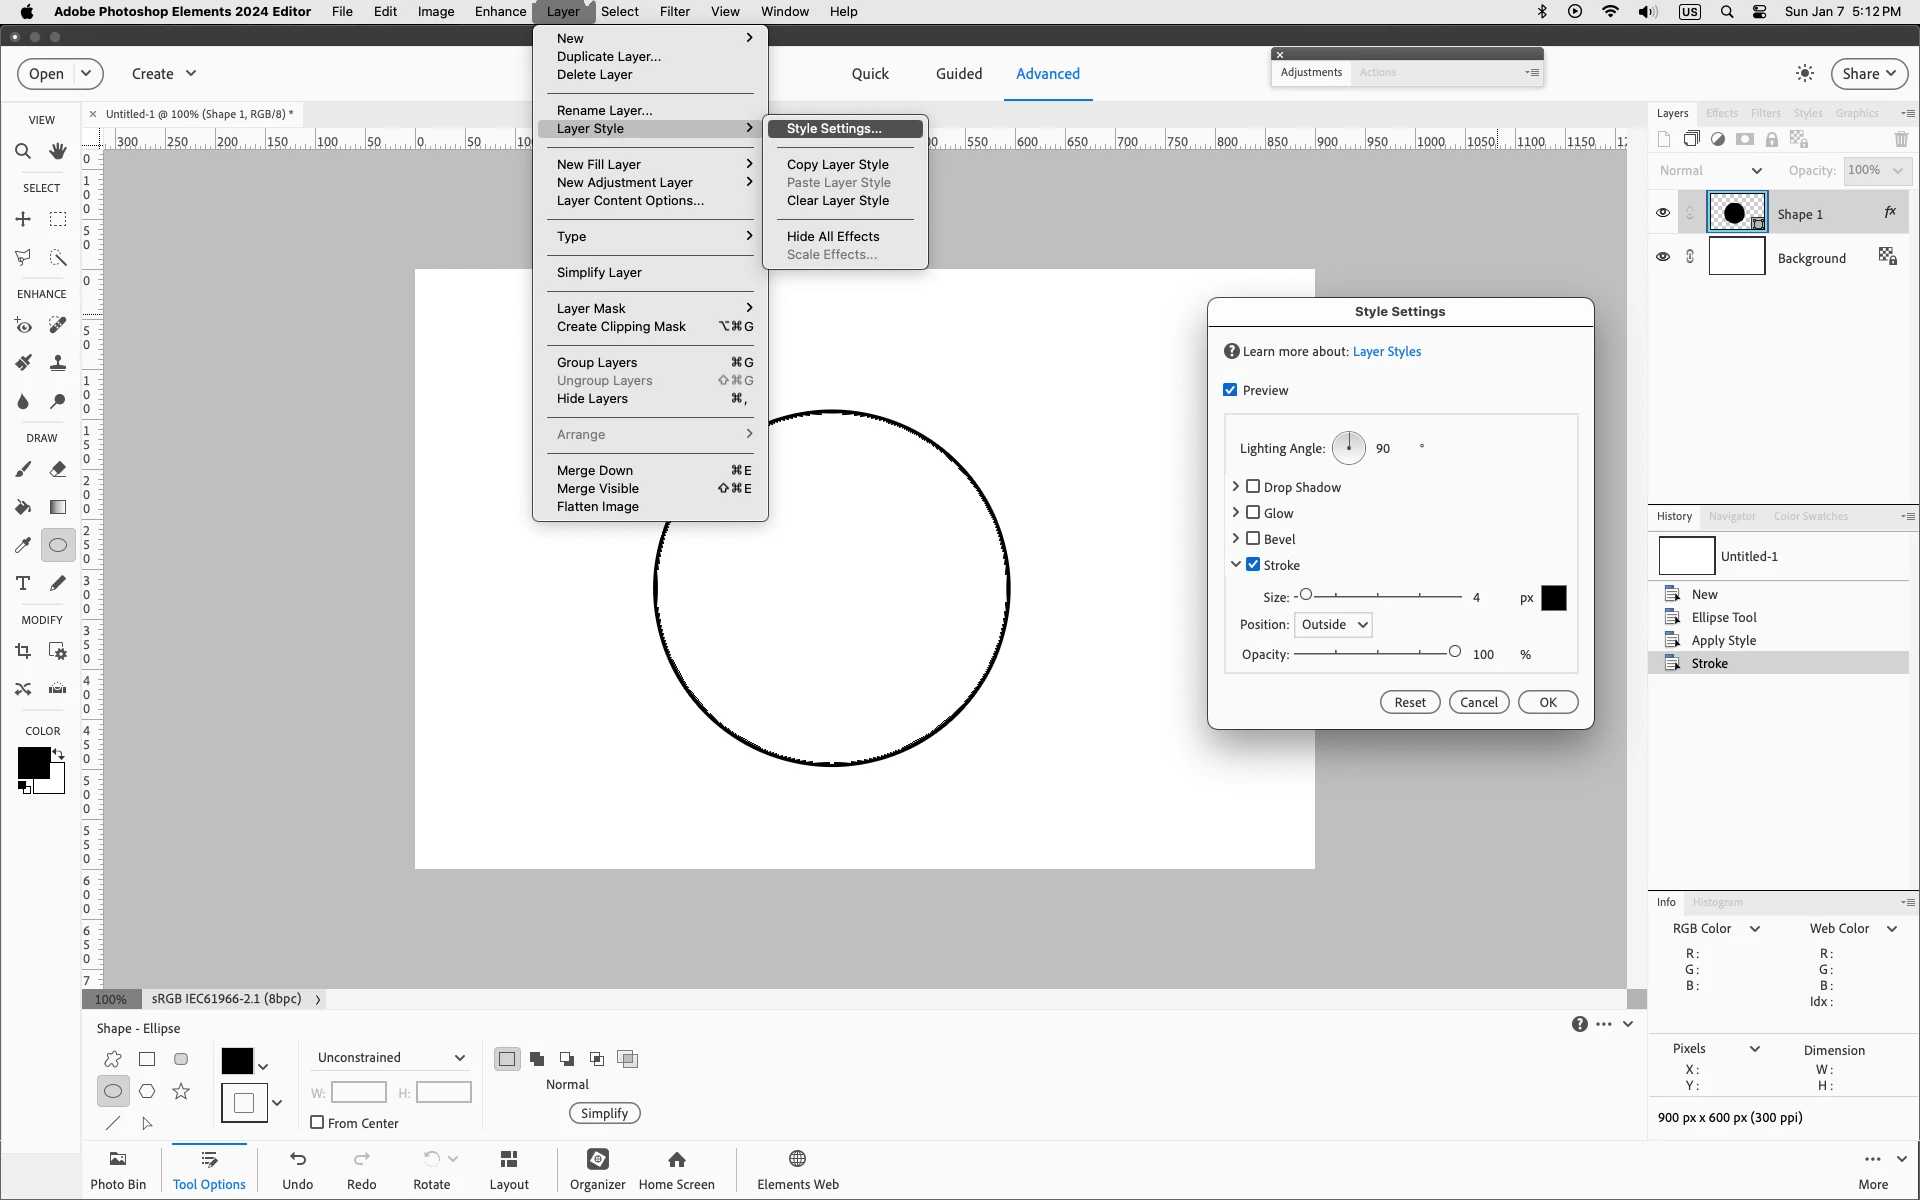1920x1200 pixels.
Task: Click the black stroke color swatch
Action: 1553,598
